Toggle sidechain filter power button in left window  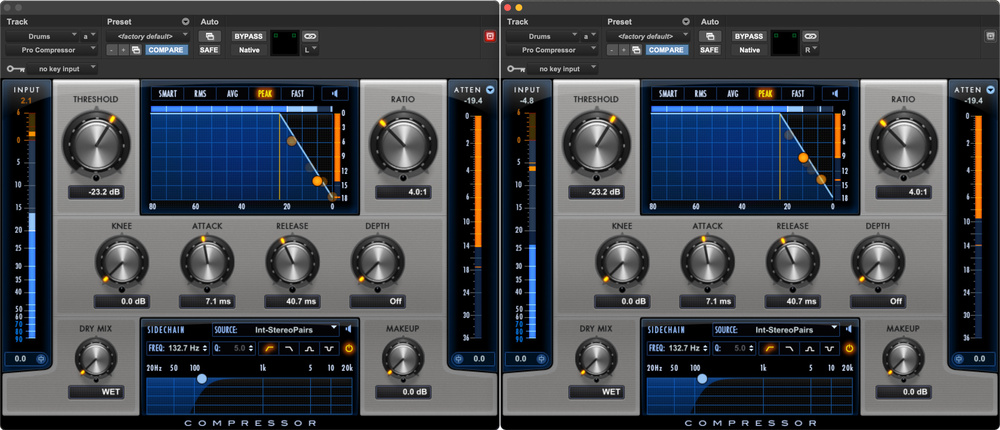(349, 348)
